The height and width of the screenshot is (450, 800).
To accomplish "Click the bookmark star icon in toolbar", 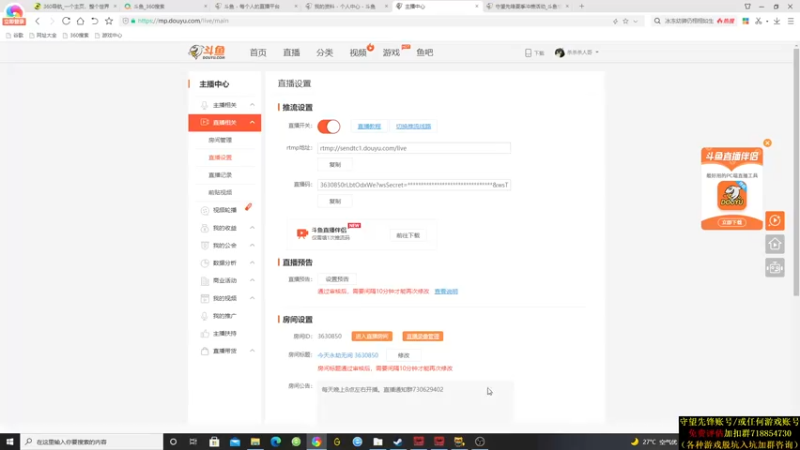I will pos(109,21).
